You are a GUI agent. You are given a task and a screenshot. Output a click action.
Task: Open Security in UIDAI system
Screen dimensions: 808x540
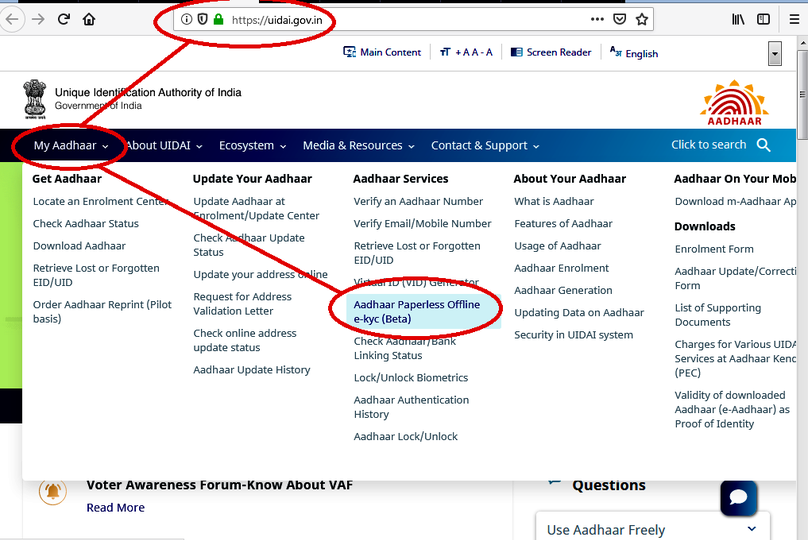(574, 335)
